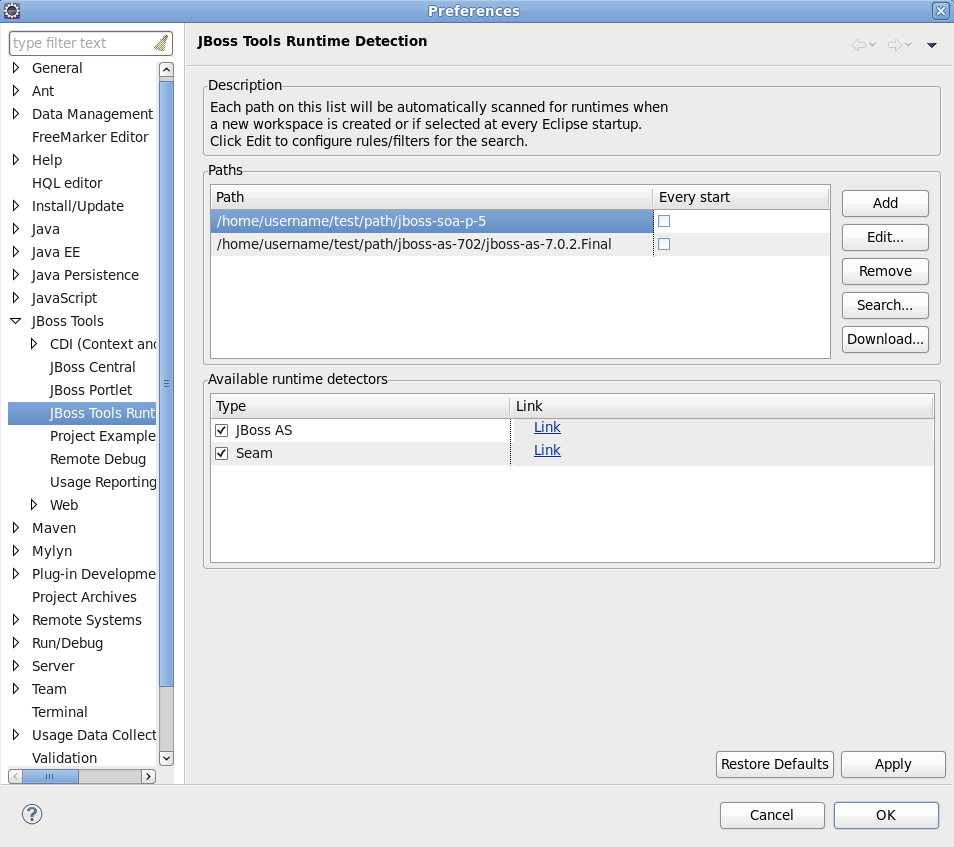
Task: Expand the Data Management node
Action: click(16, 114)
